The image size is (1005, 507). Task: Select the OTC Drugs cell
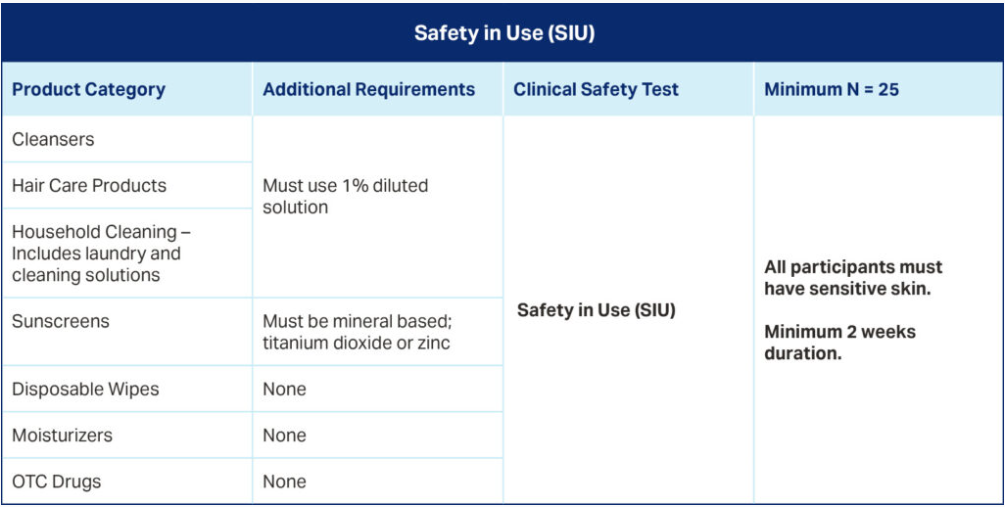pyautogui.click(x=56, y=482)
